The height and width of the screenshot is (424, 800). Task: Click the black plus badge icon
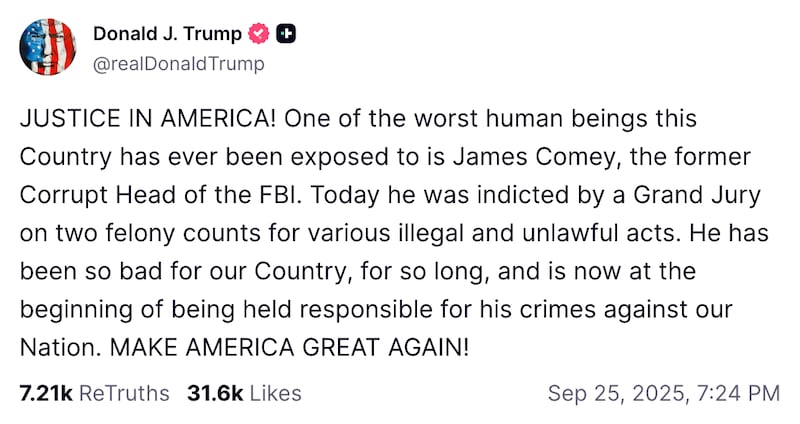284,34
